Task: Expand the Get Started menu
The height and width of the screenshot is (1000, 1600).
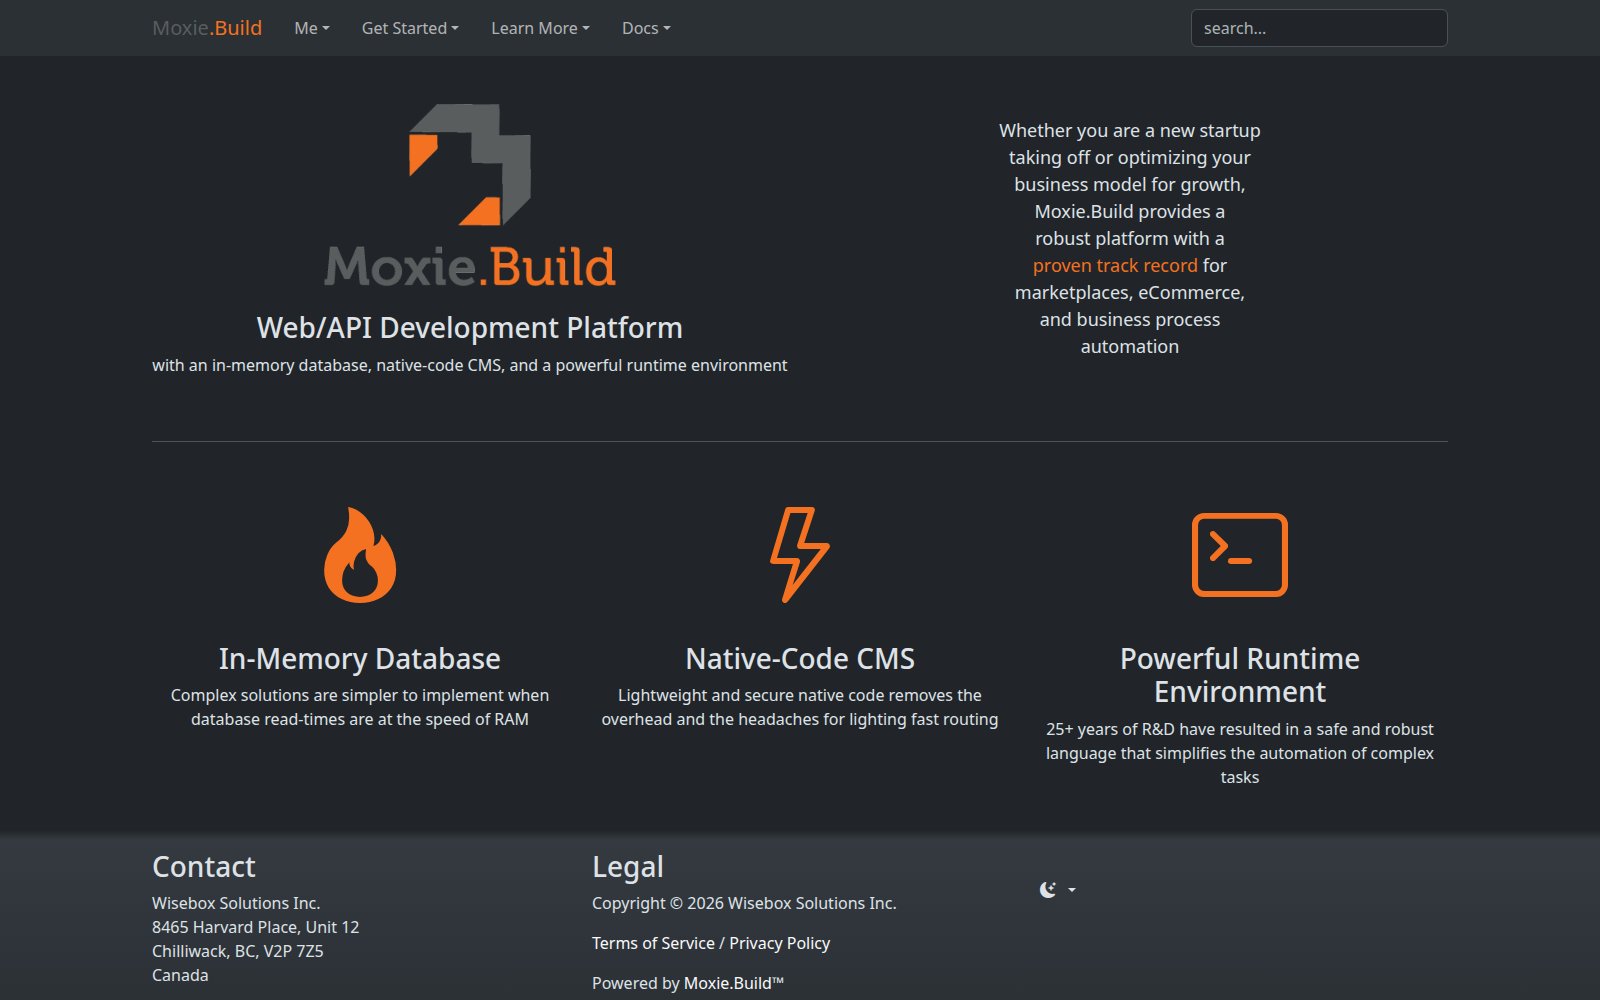Action: click(x=410, y=28)
